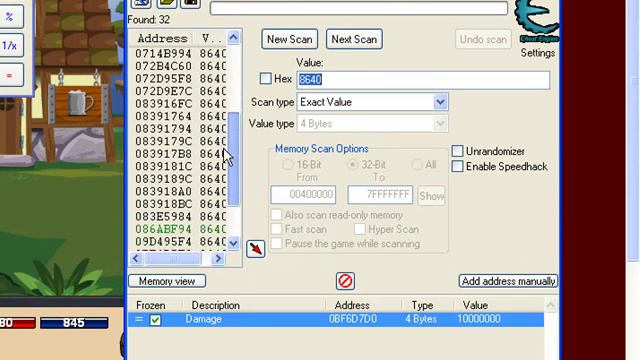Start a New Scan
The width and height of the screenshot is (640, 360).
click(x=289, y=39)
